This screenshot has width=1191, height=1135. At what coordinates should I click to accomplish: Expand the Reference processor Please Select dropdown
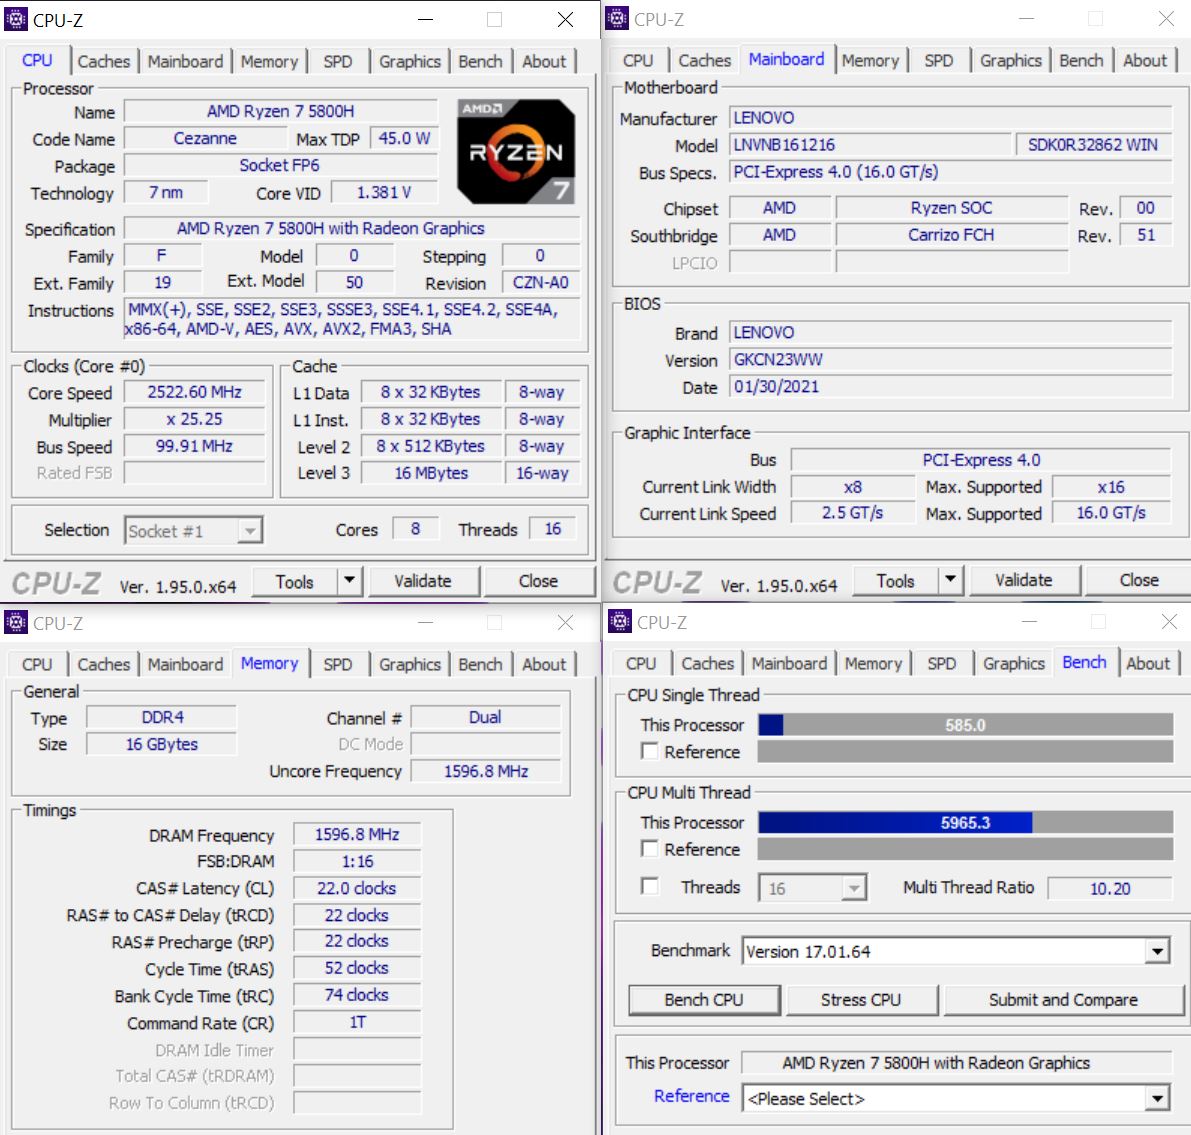[x=1157, y=1098]
